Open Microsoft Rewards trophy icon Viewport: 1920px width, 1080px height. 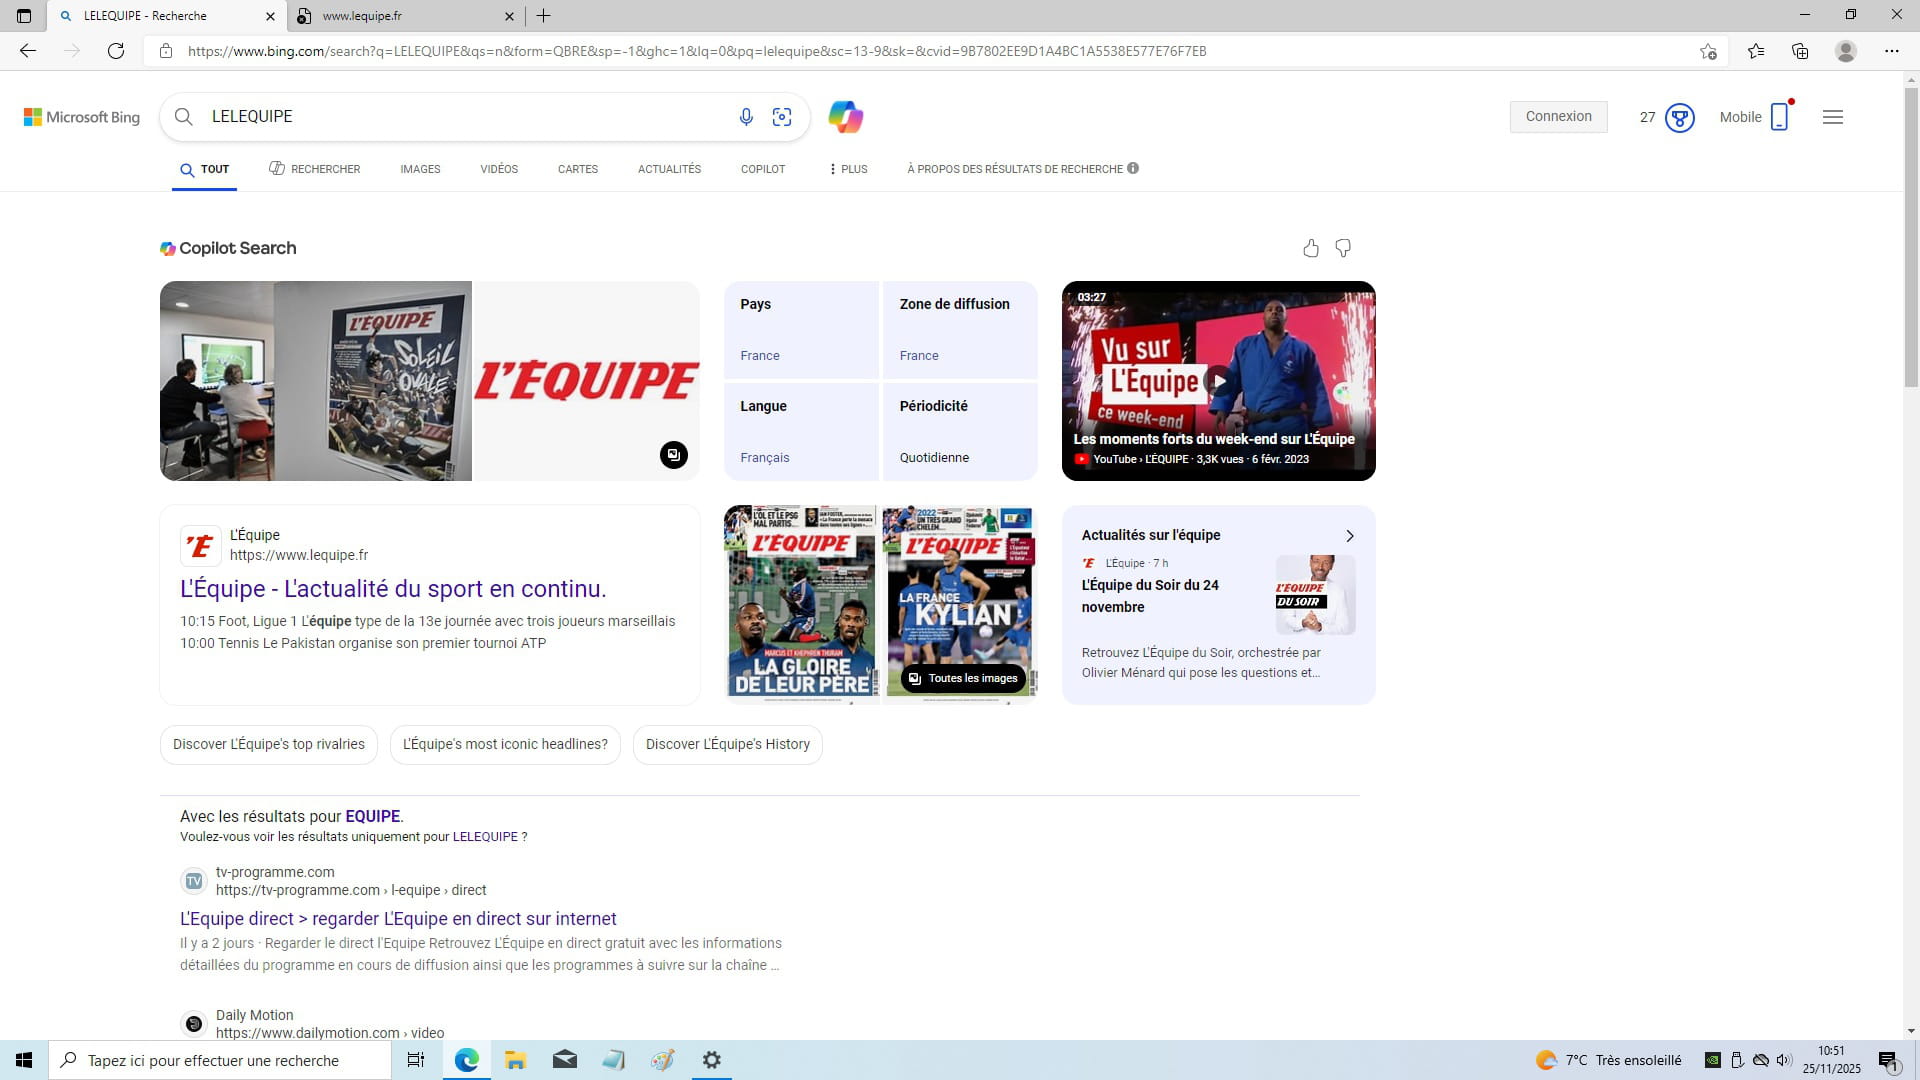[x=1679, y=118]
